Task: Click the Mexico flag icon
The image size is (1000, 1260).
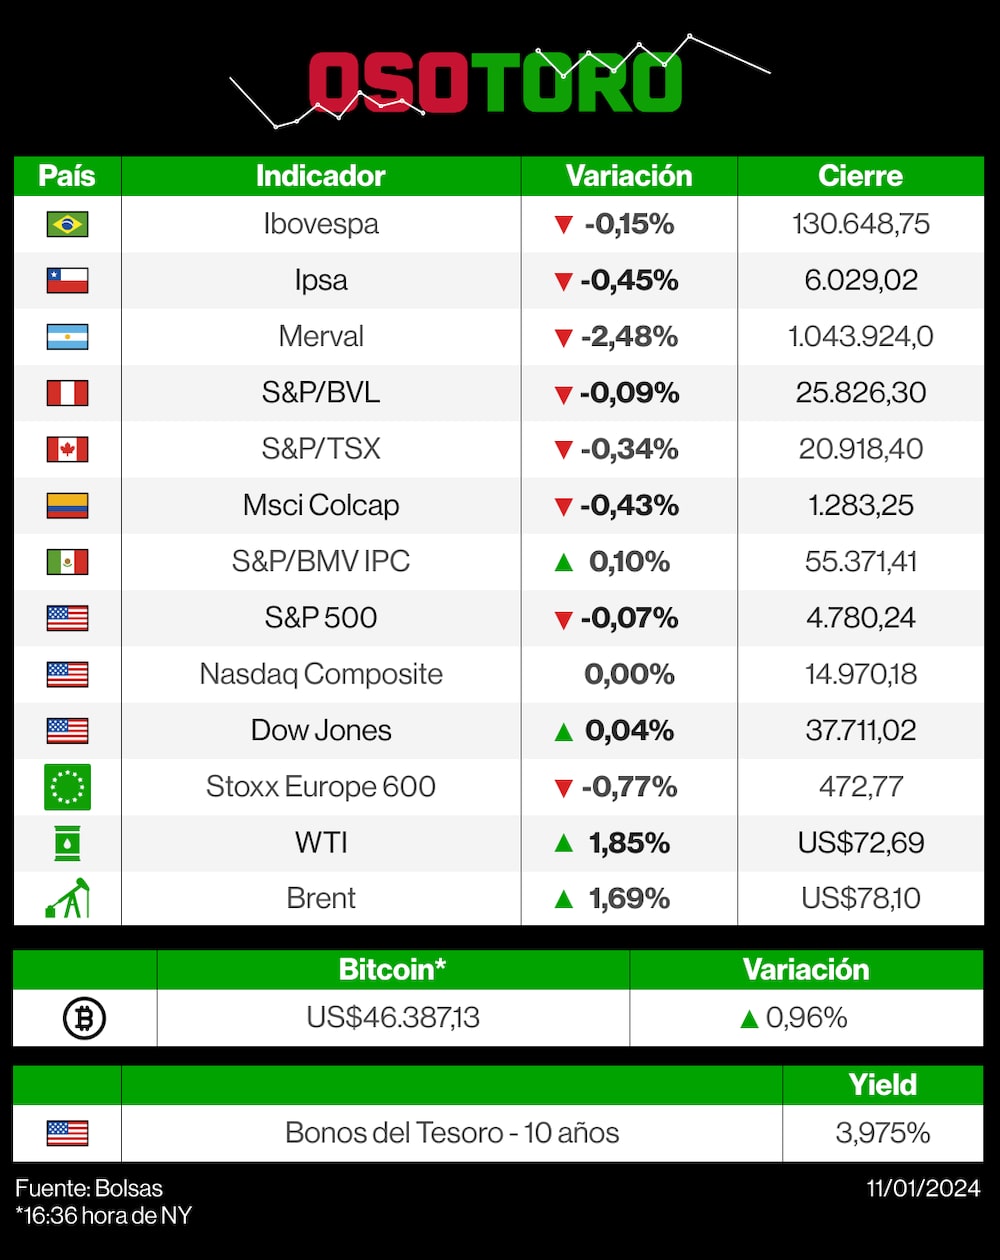Action: pos(67,562)
